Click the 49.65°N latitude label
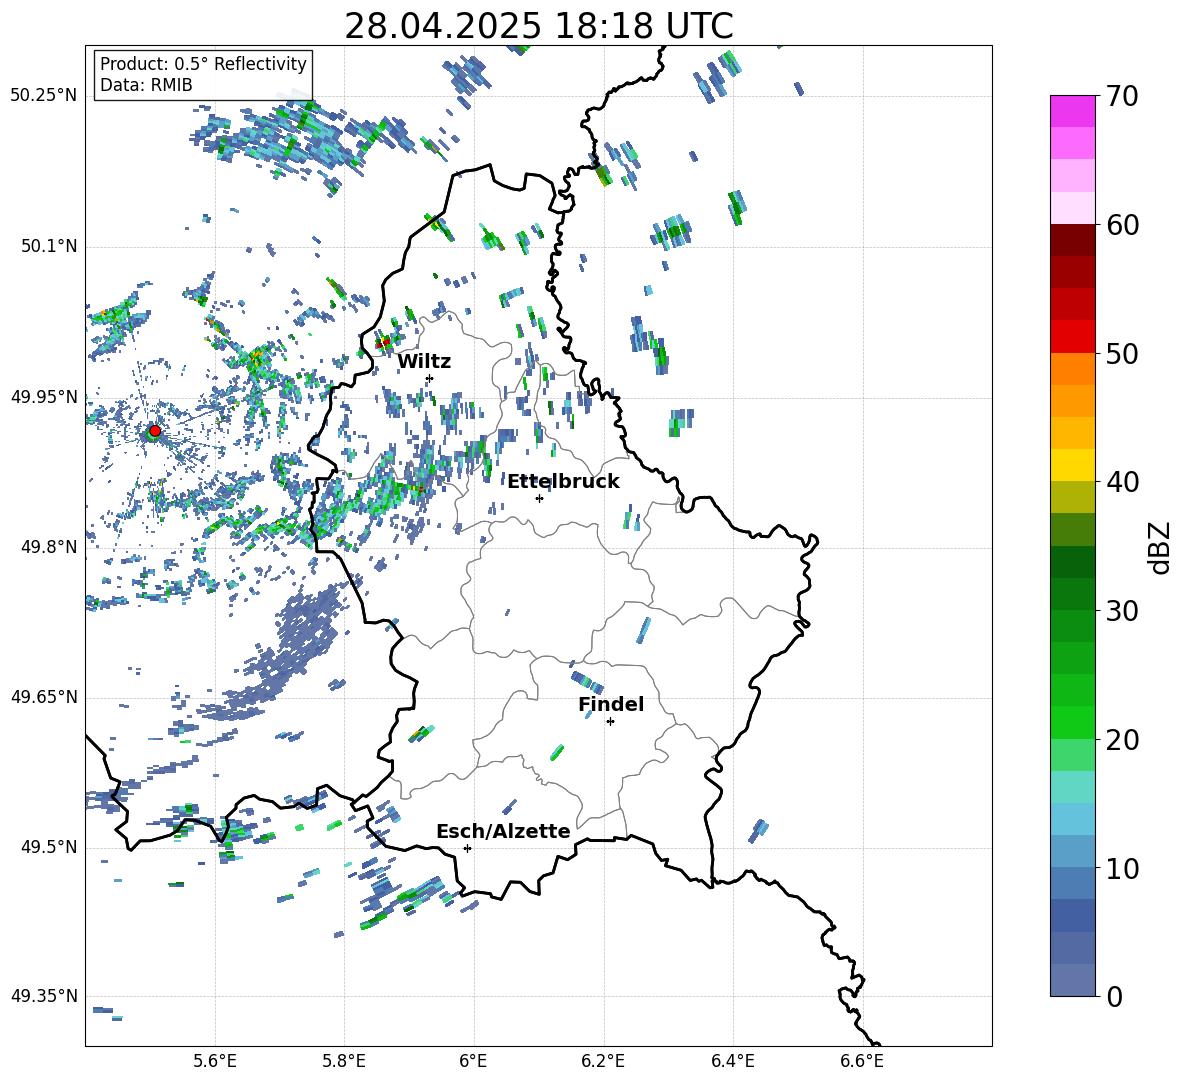1184x1081 pixels. coord(44,697)
